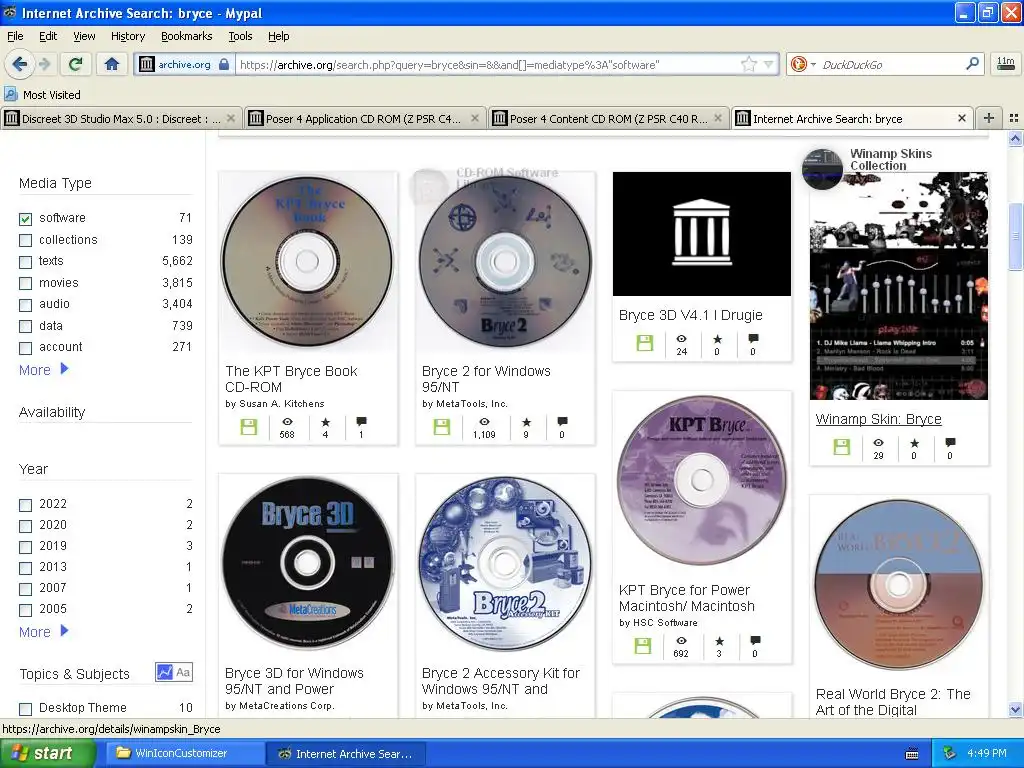Image resolution: width=1024 pixels, height=768 pixels.
Task: Show all tabs list icon
Action: point(1014,118)
